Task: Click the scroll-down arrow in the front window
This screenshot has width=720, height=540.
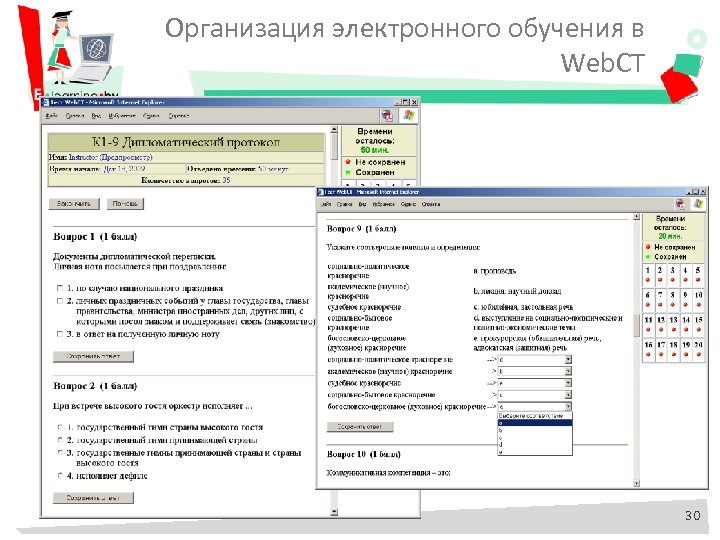Action: pos(636,483)
